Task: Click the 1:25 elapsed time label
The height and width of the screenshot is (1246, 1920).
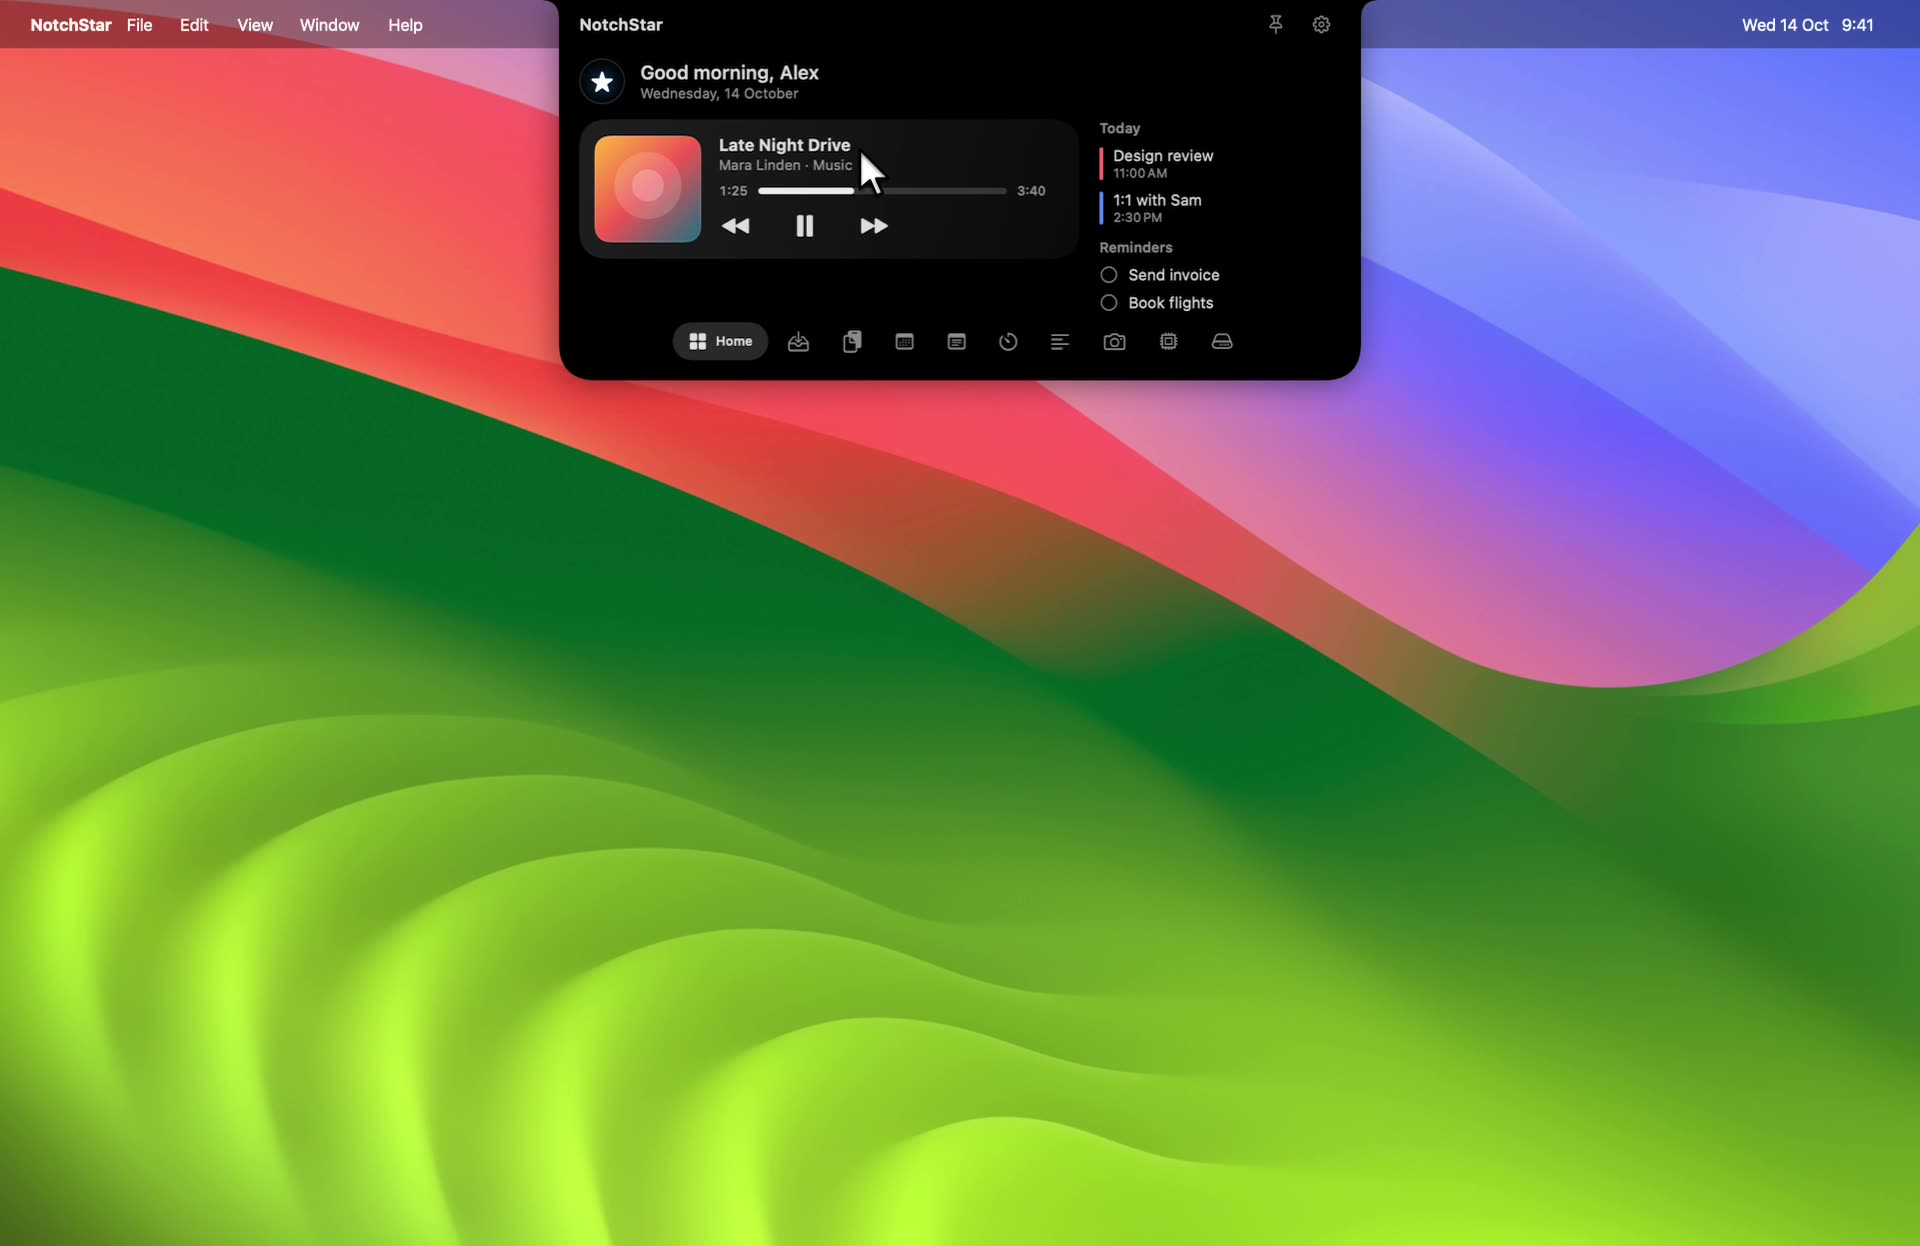Action: [x=733, y=190]
